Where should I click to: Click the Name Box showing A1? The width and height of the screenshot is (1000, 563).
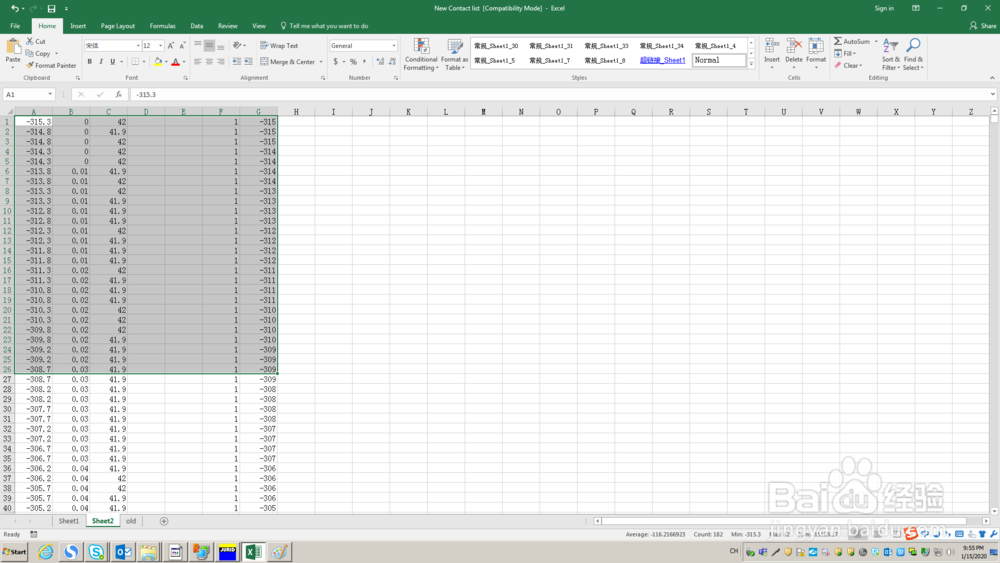(29, 94)
